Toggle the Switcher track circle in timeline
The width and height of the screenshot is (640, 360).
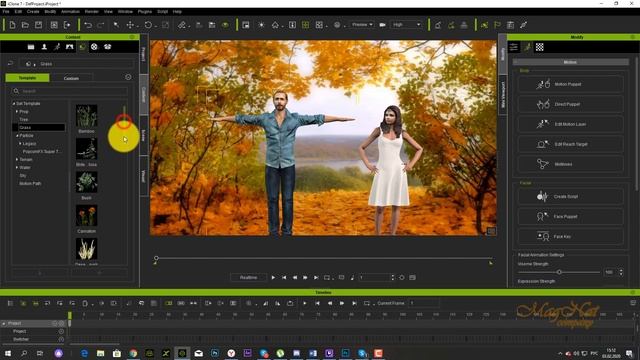click(x=61, y=339)
